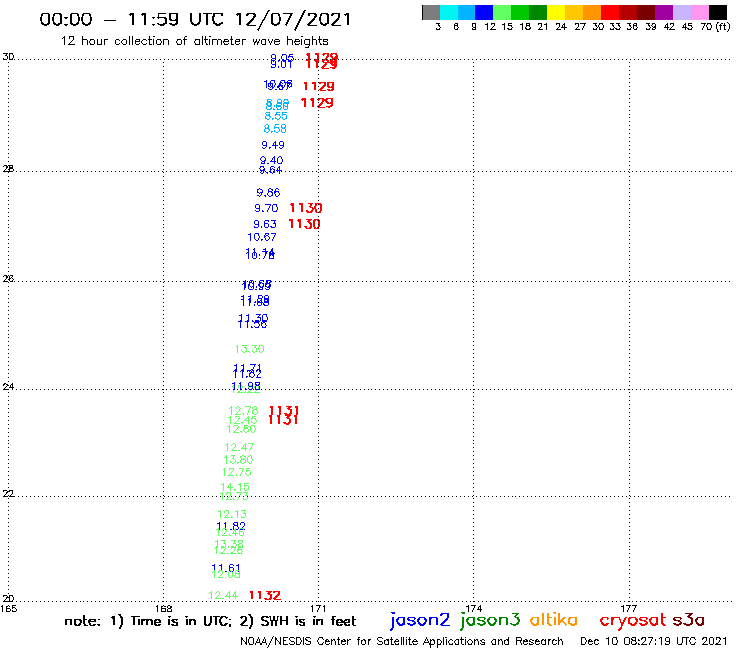Click the wave height value 9.66
740x650 pixels.
pyautogui.click(x=268, y=193)
